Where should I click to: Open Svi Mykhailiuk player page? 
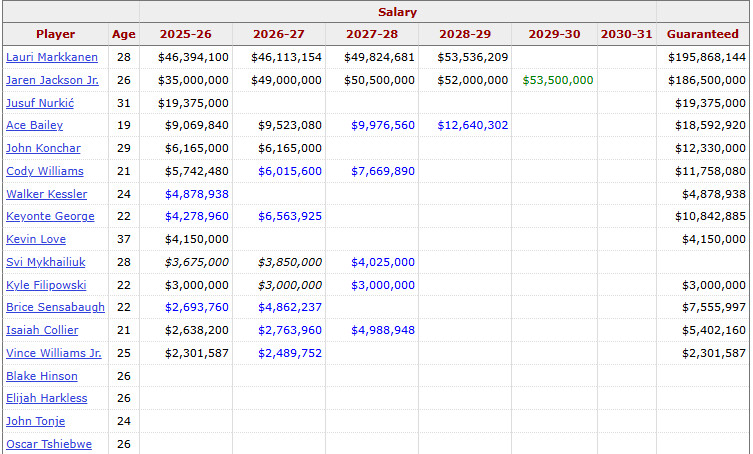(x=46, y=262)
